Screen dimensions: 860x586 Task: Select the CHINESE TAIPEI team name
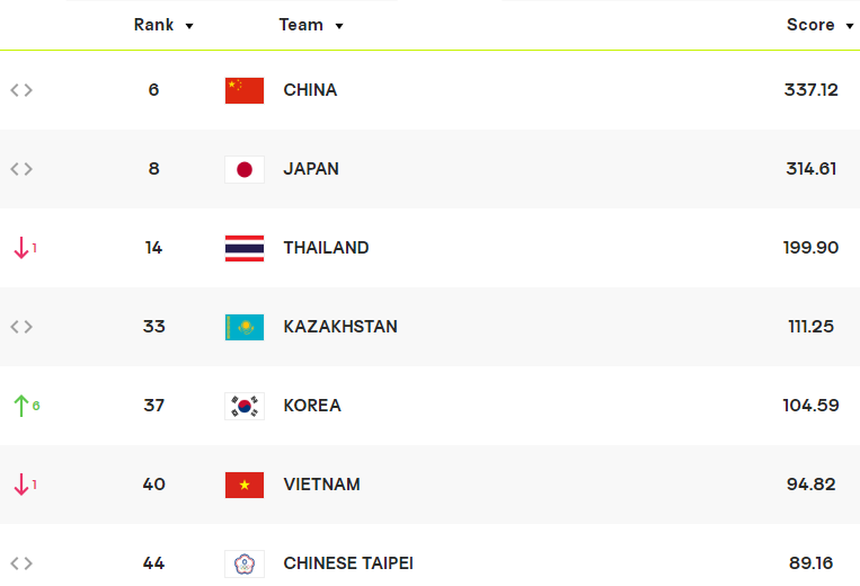point(348,564)
